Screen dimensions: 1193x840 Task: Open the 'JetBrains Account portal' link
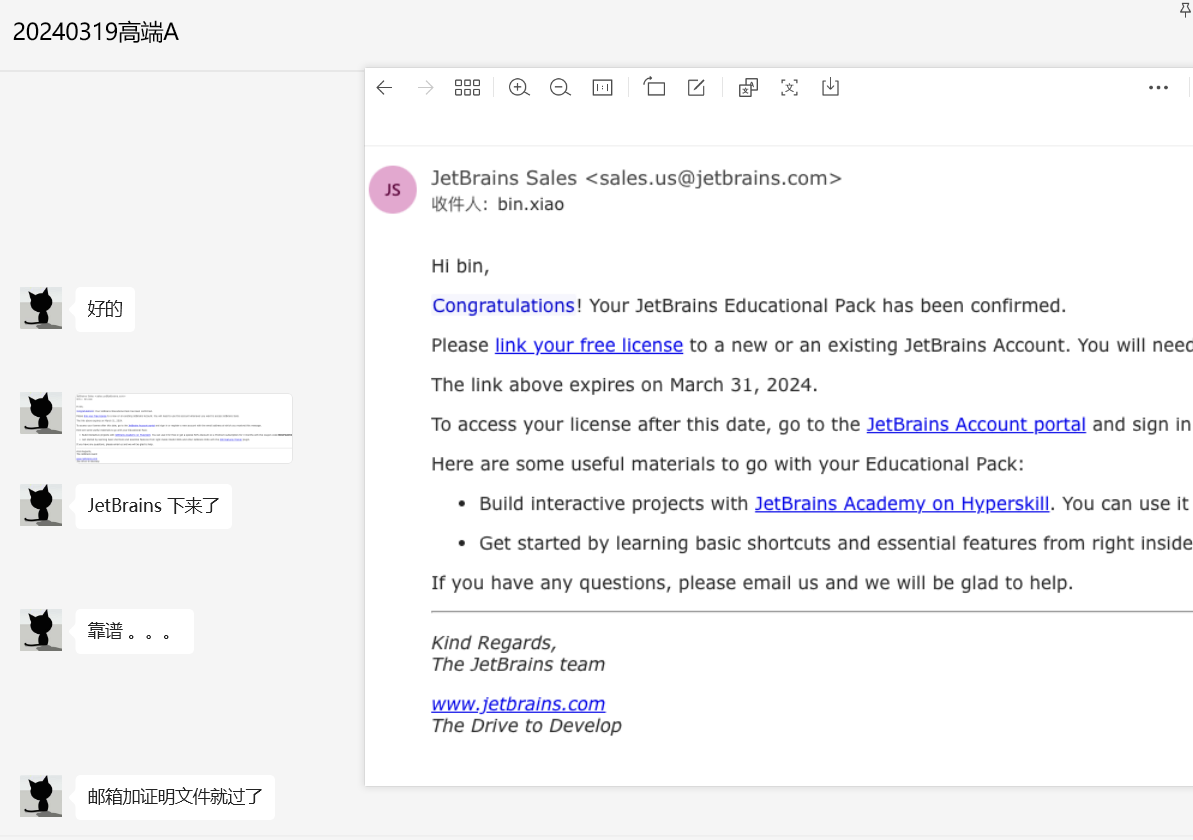pos(976,425)
